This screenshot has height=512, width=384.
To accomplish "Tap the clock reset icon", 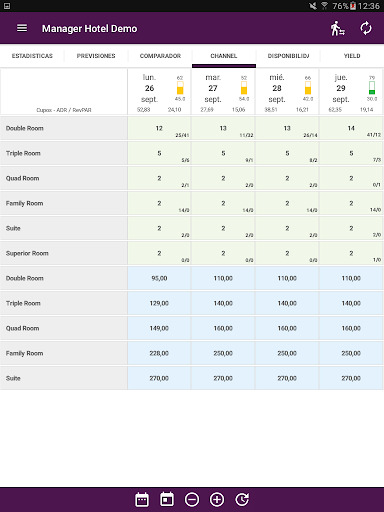I will (242, 499).
